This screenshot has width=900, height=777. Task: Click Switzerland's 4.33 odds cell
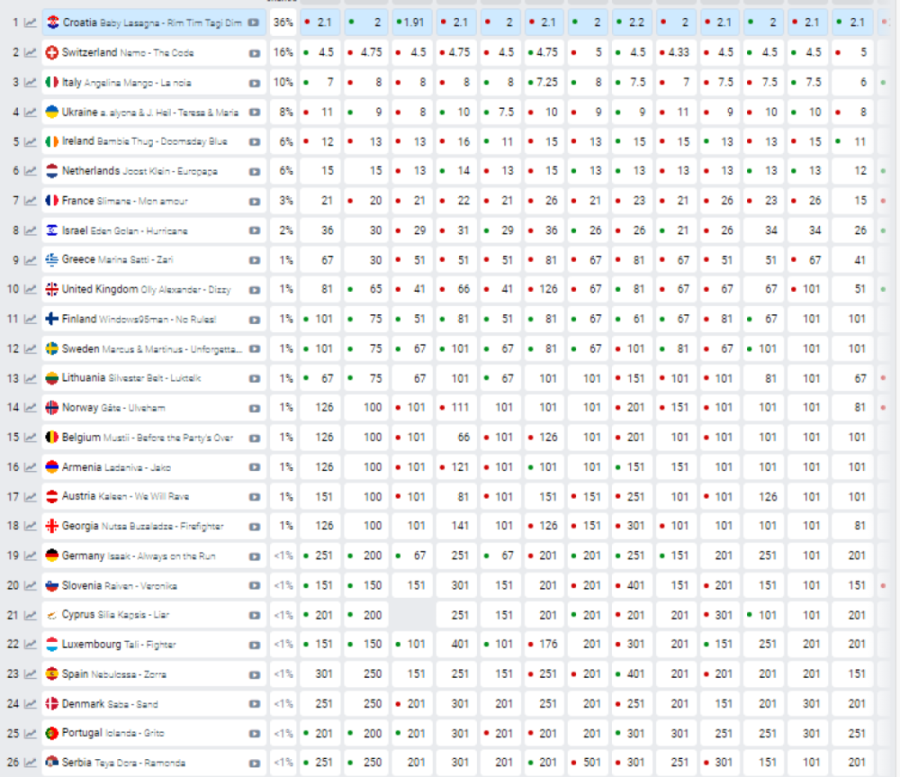[676, 52]
